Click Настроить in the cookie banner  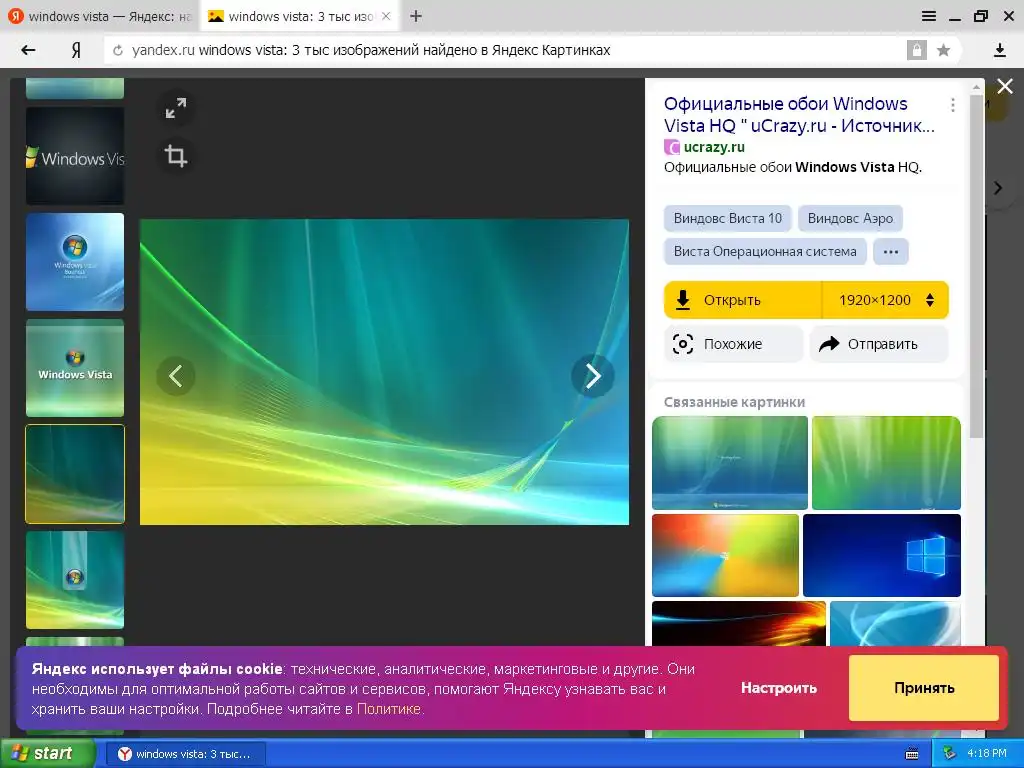[778, 688]
